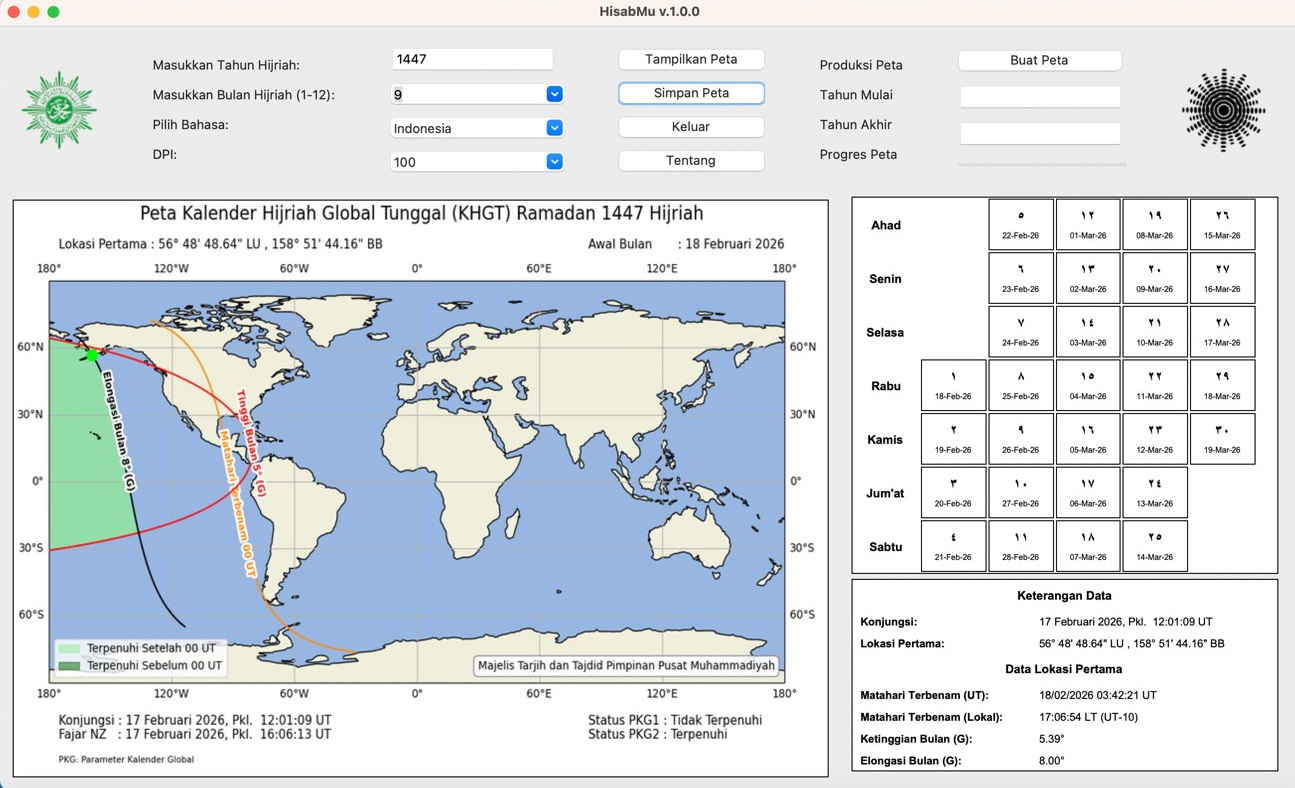The height and width of the screenshot is (788, 1295).
Task: Click the Keluar button to exit
Action: (691, 127)
